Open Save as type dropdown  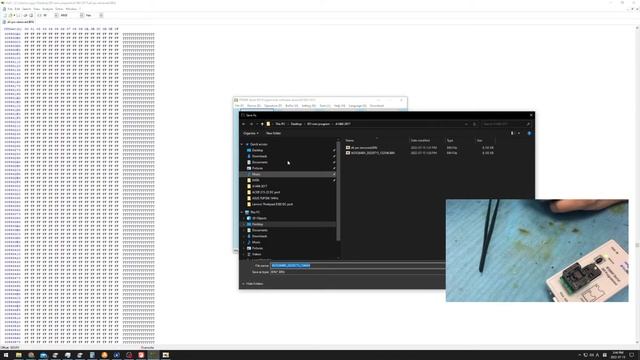358,272
